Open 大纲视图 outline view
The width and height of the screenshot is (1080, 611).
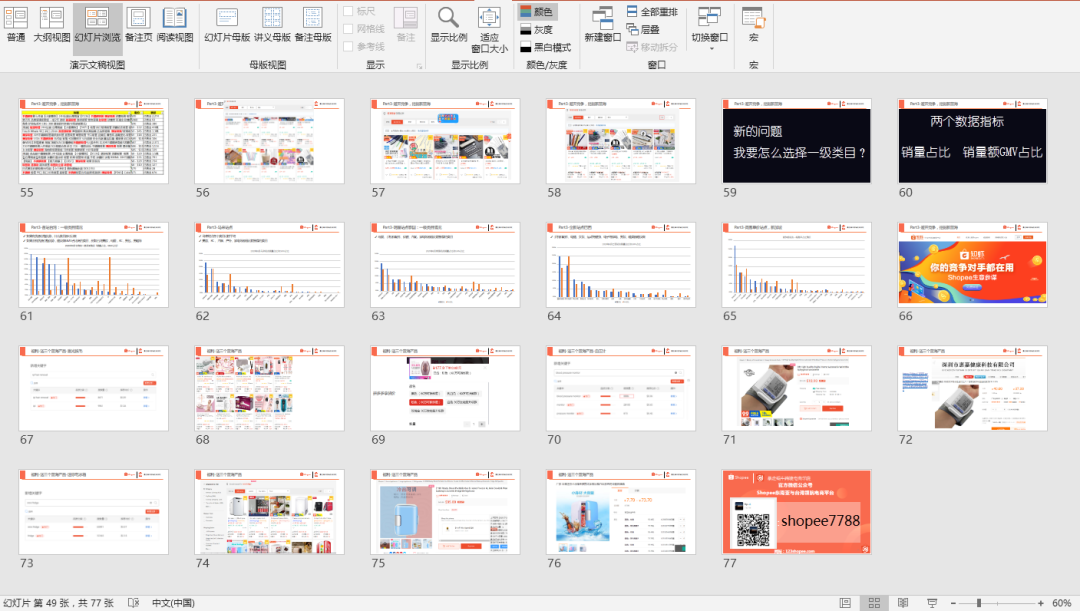click(x=52, y=25)
